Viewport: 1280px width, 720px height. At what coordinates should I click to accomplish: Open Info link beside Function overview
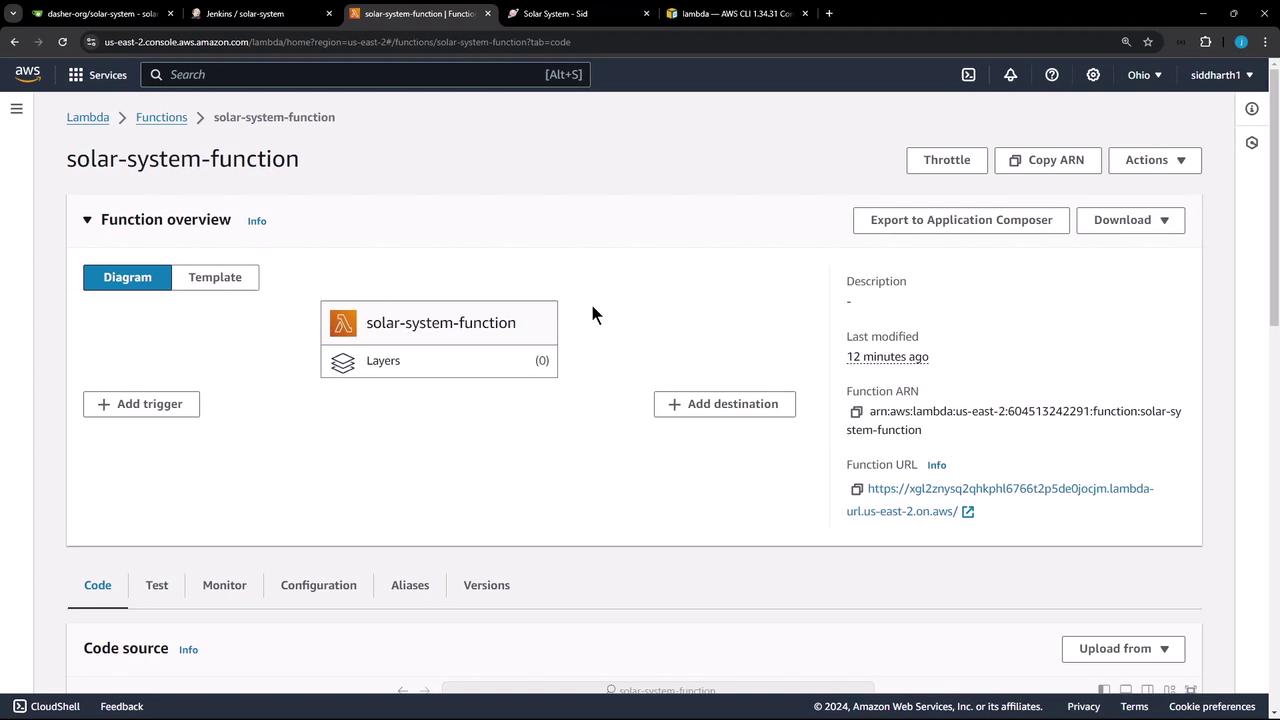[257, 221]
